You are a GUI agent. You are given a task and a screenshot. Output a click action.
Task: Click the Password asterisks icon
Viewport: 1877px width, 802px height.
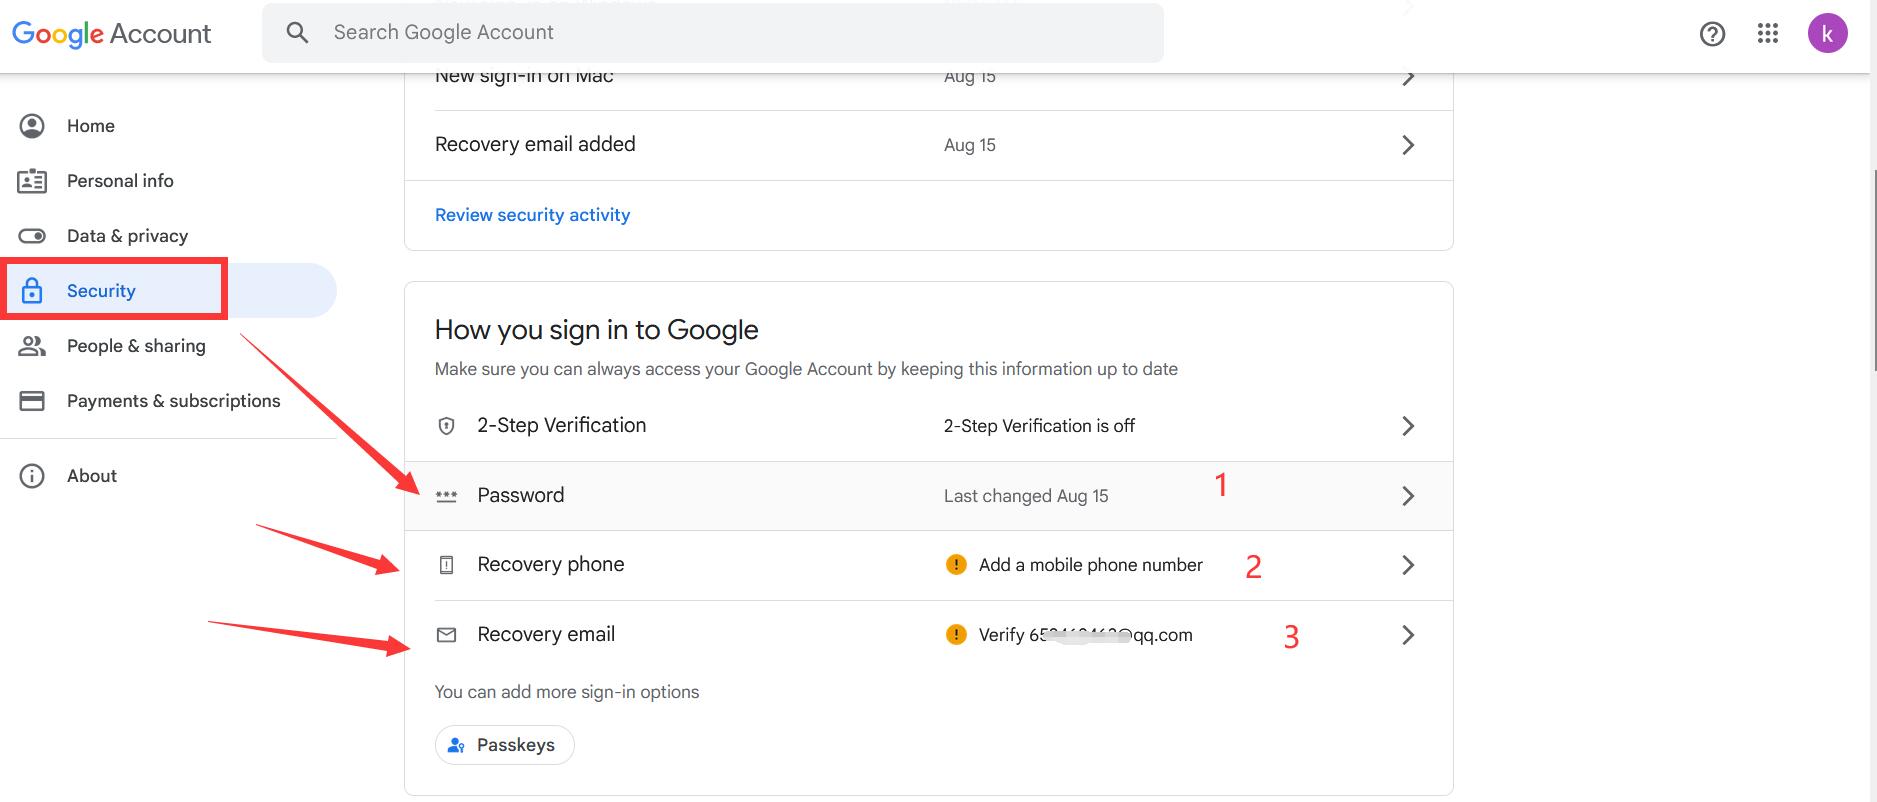447,496
